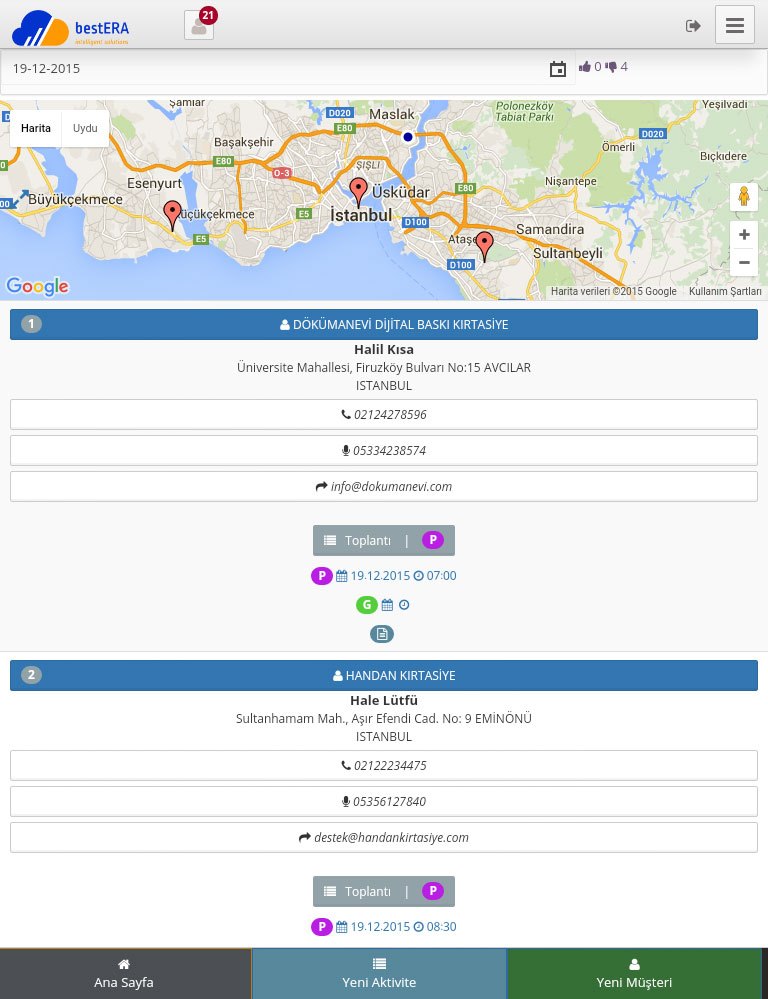
Task: Click the thumbs up count icon
Action: click(584, 66)
